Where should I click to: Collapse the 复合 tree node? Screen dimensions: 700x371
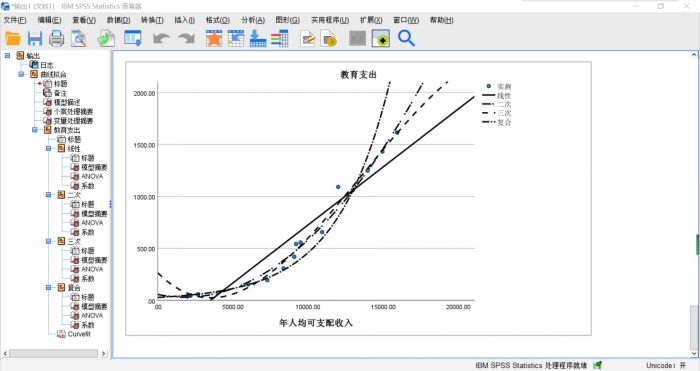[49, 288]
